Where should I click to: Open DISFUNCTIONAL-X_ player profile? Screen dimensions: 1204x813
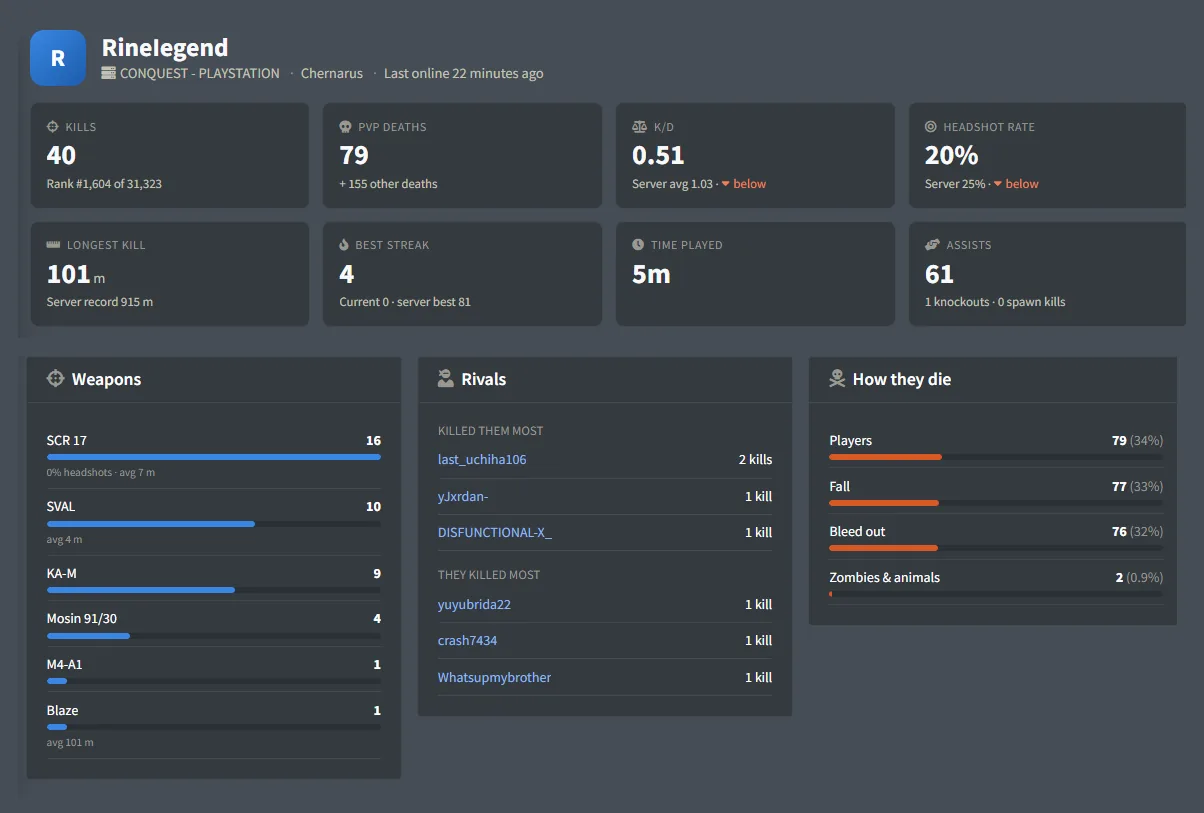pos(495,532)
